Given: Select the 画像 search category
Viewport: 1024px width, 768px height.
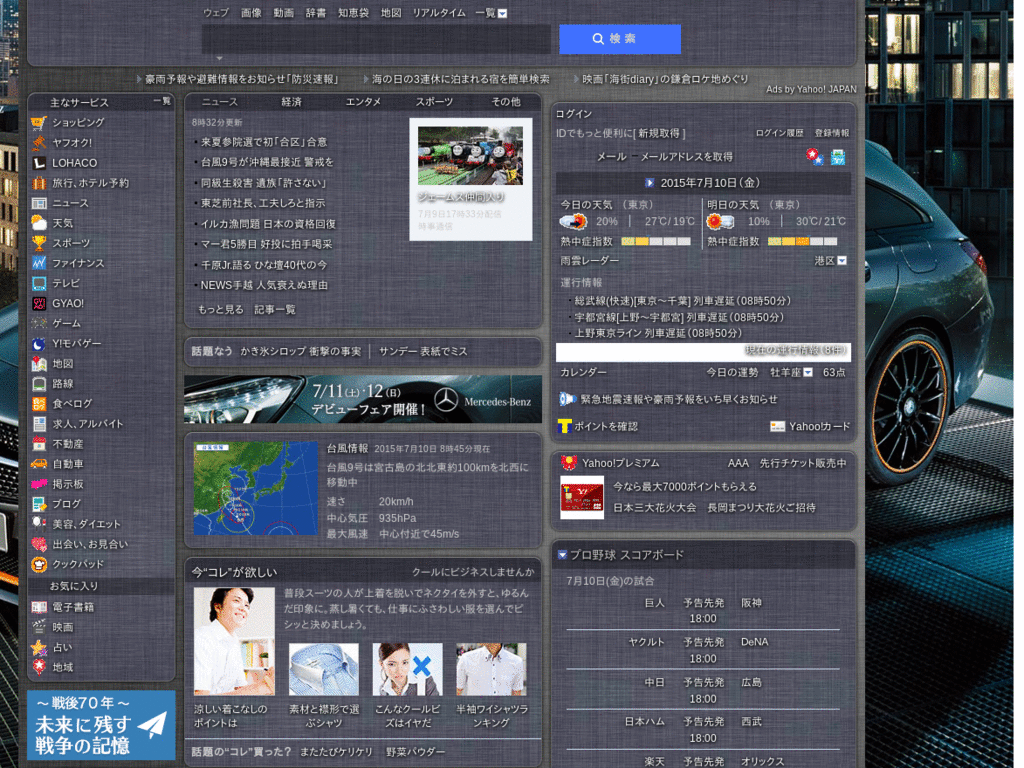Looking at the screenshot, I should tap(251, 13).
